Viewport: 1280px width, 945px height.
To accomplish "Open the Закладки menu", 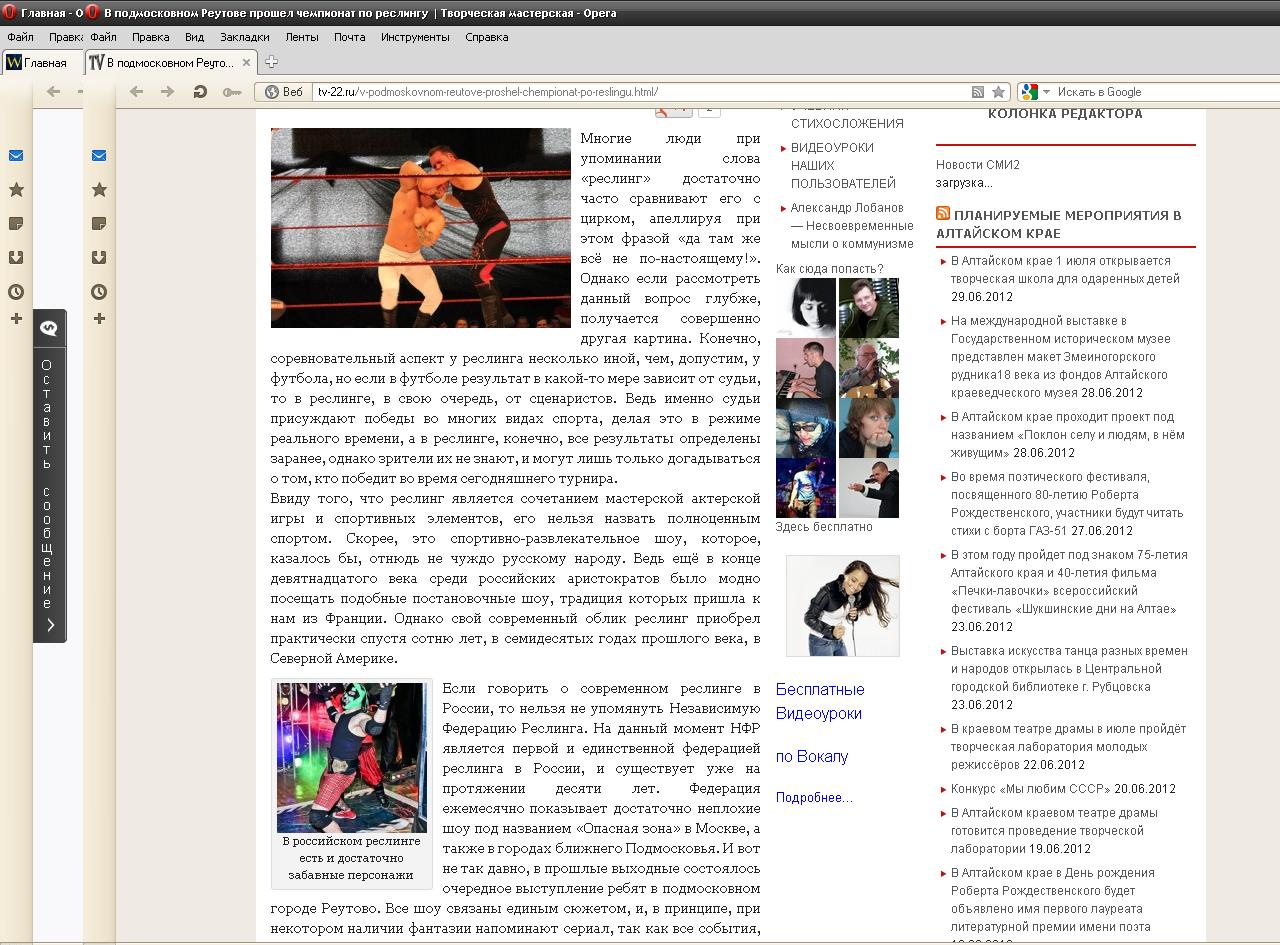I will tap(244, 37).
